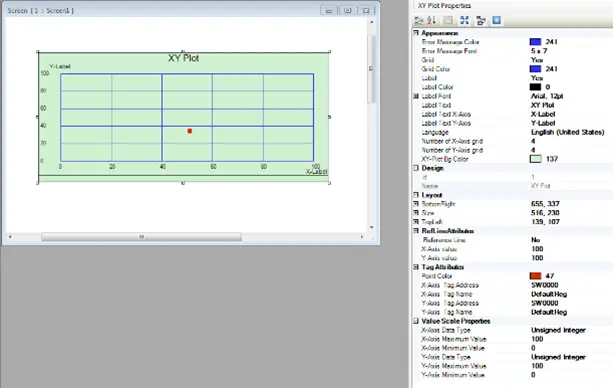Viewport: 613px width, 388px height.
Task: Select the TopLeft value 139, 107
Action: coord(545,221)
